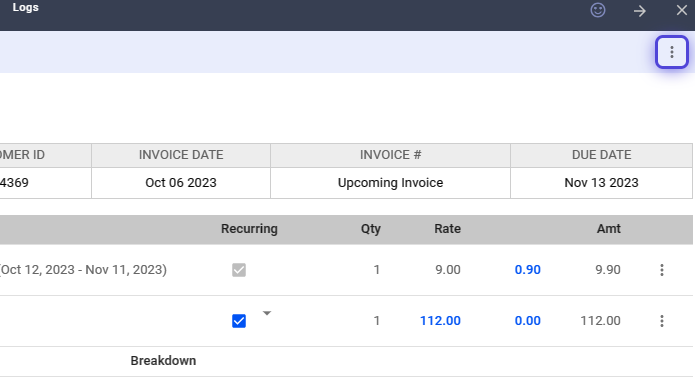Toggle the greyed recurring checkbox on 9.00 row
Screen dimensions: 695x377
[239, 270]
